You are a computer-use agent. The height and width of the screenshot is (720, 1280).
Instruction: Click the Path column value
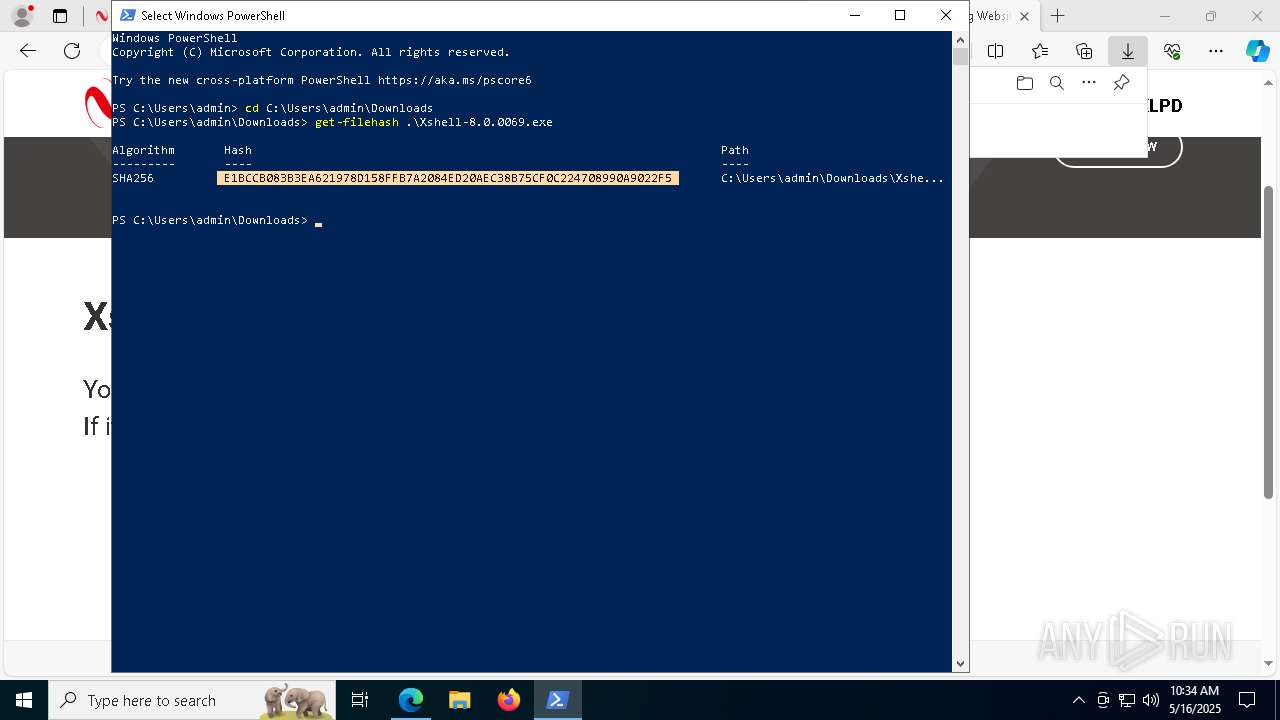click(832, 178)
